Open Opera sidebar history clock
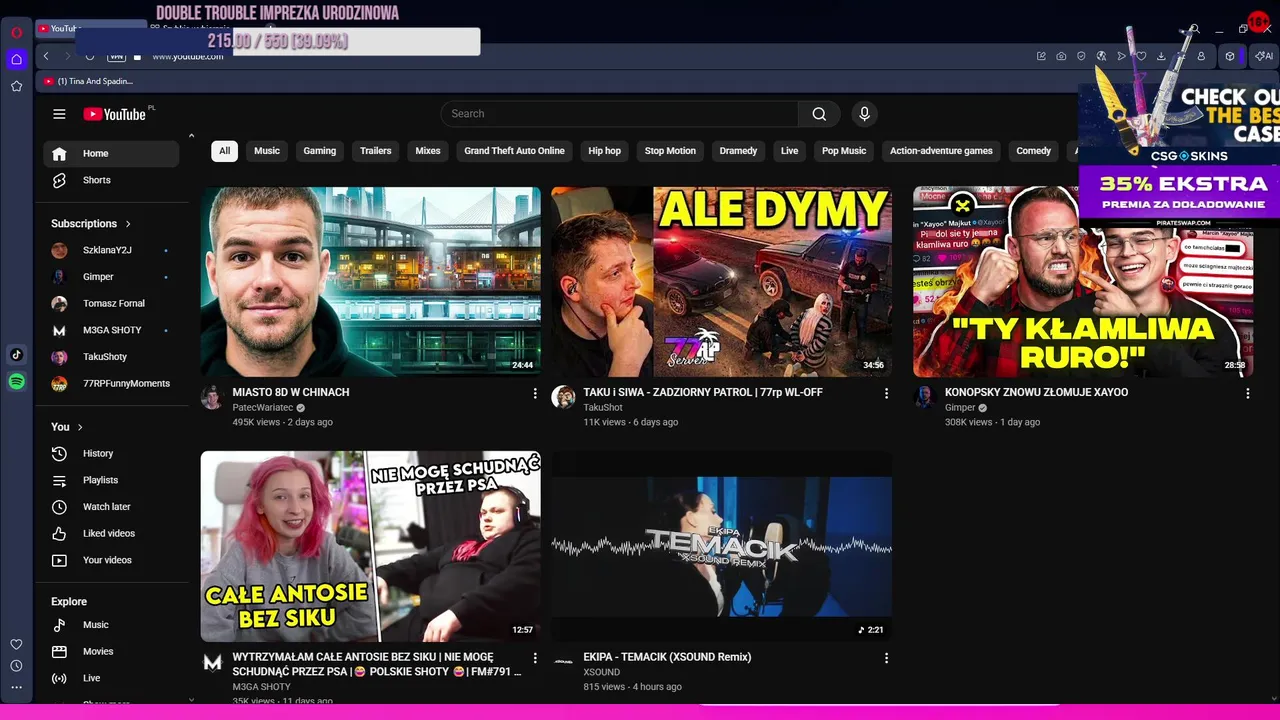Viewport: 1280px width, 720px height. [x=16, y=665]
